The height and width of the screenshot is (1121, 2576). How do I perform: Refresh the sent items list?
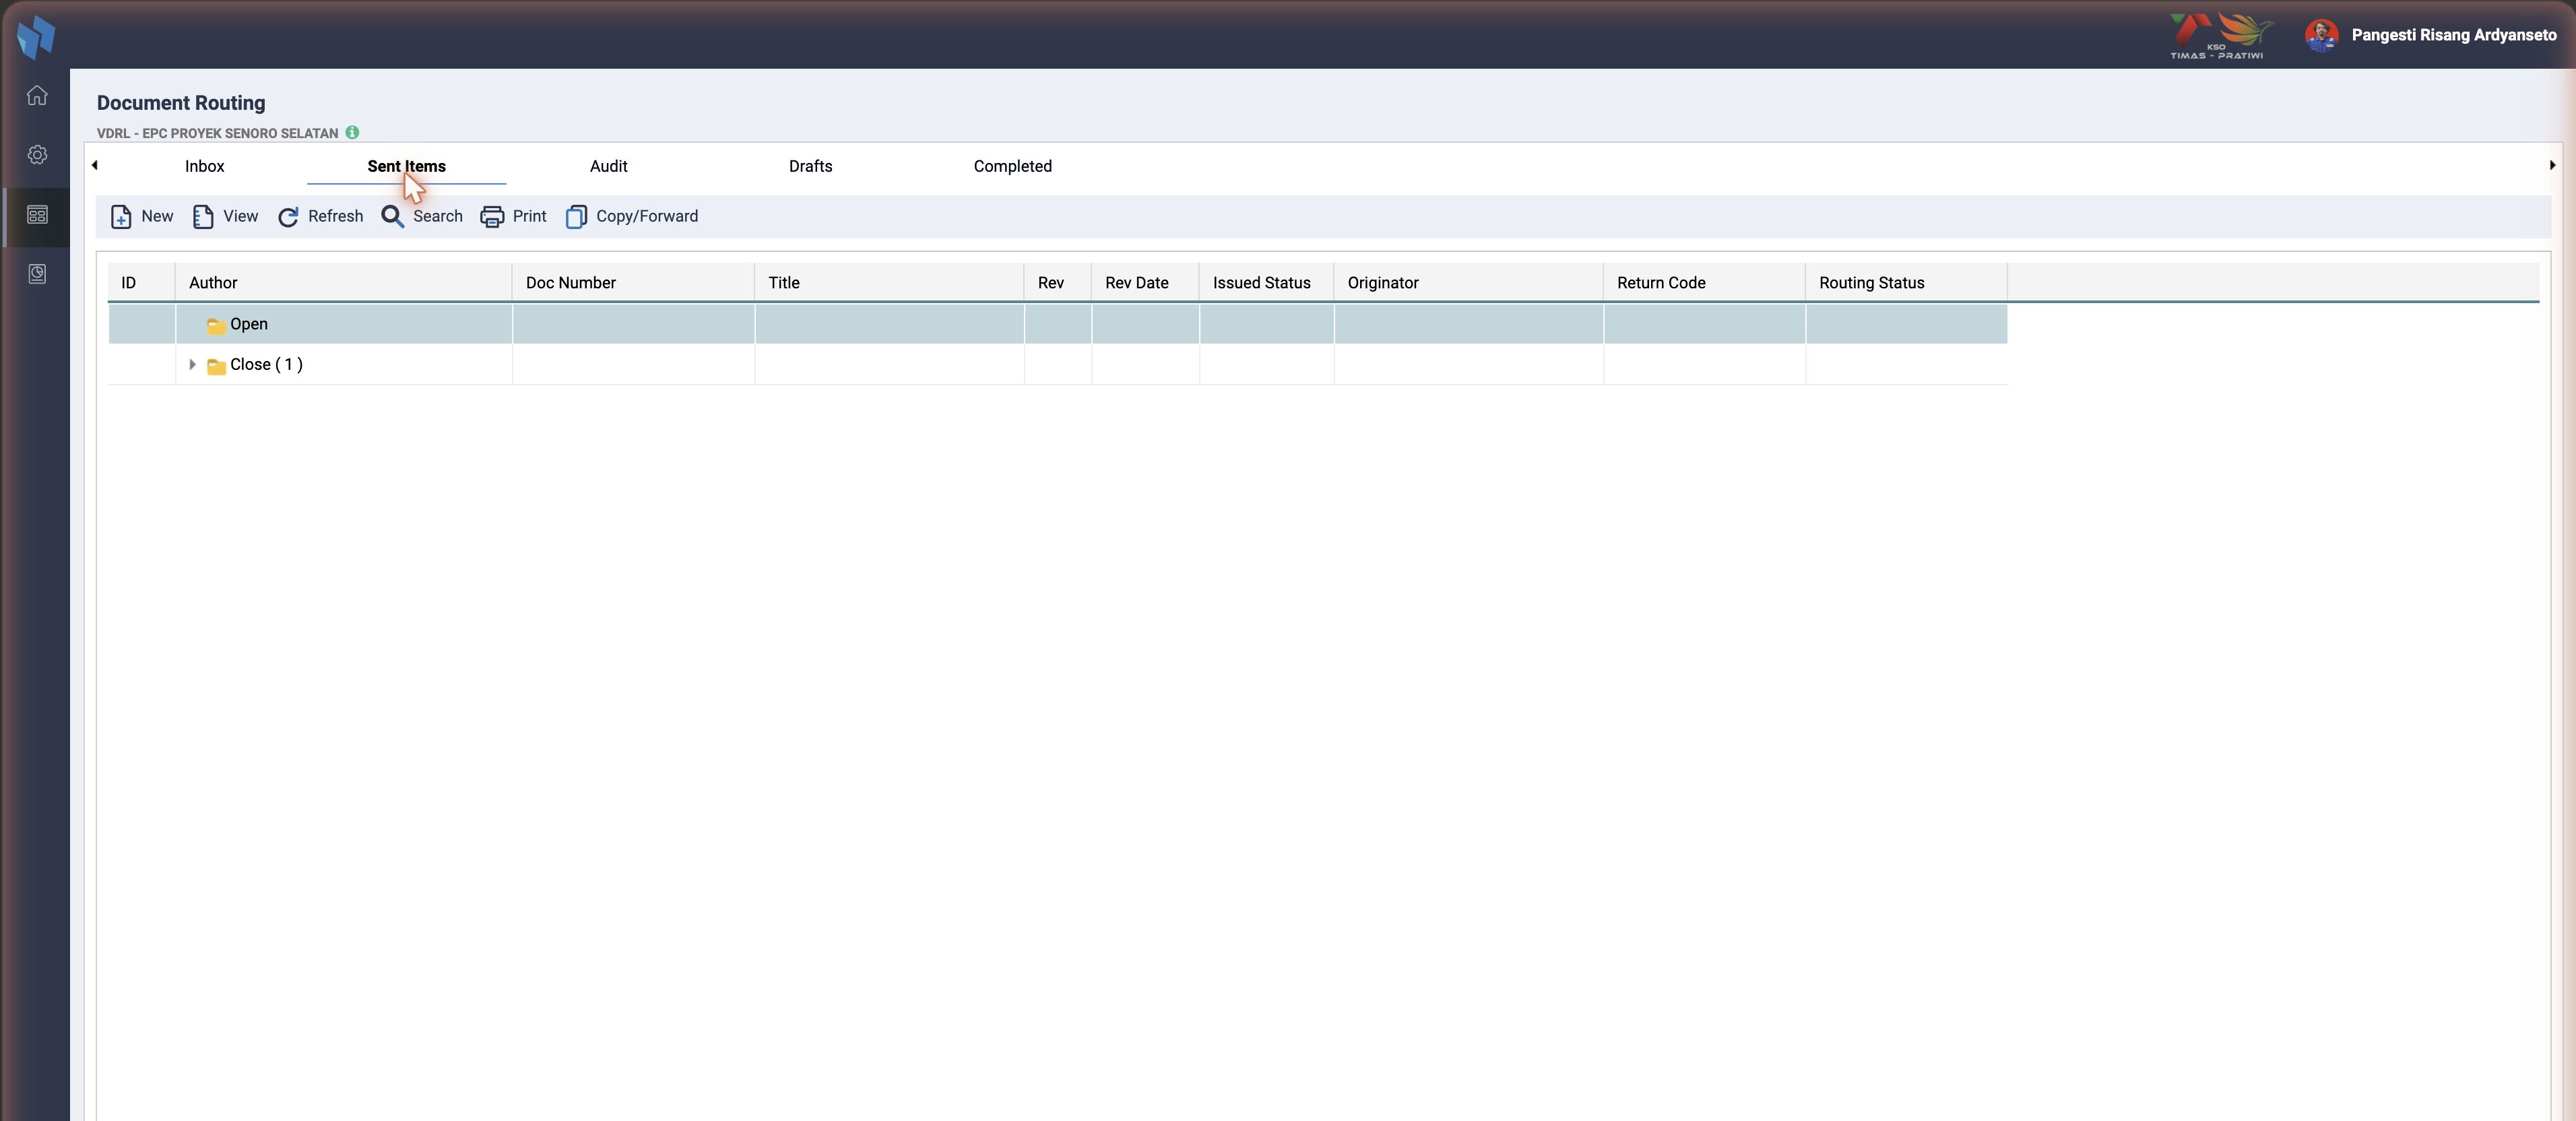(320, 217)
